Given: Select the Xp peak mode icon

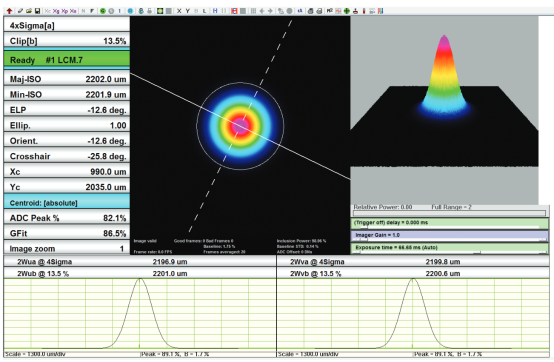Looking at the screenshot, I should pyautogui.click(x=65, y=11).
